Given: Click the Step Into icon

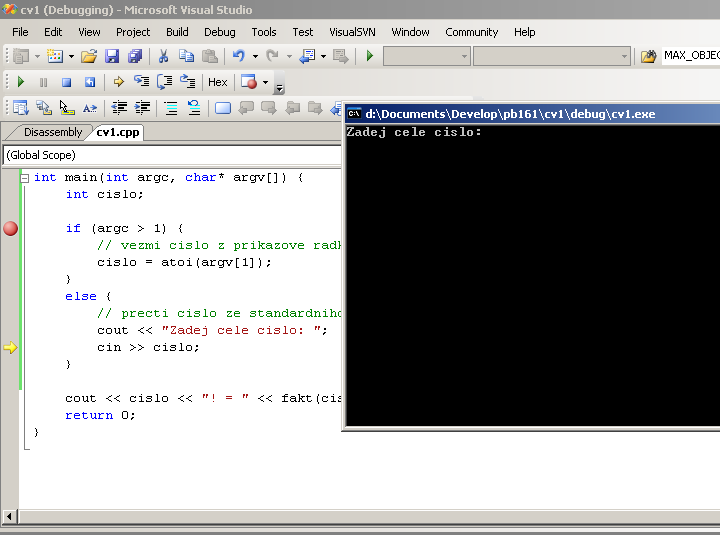Looking at the screenshot, I should (x=141, y=82).
